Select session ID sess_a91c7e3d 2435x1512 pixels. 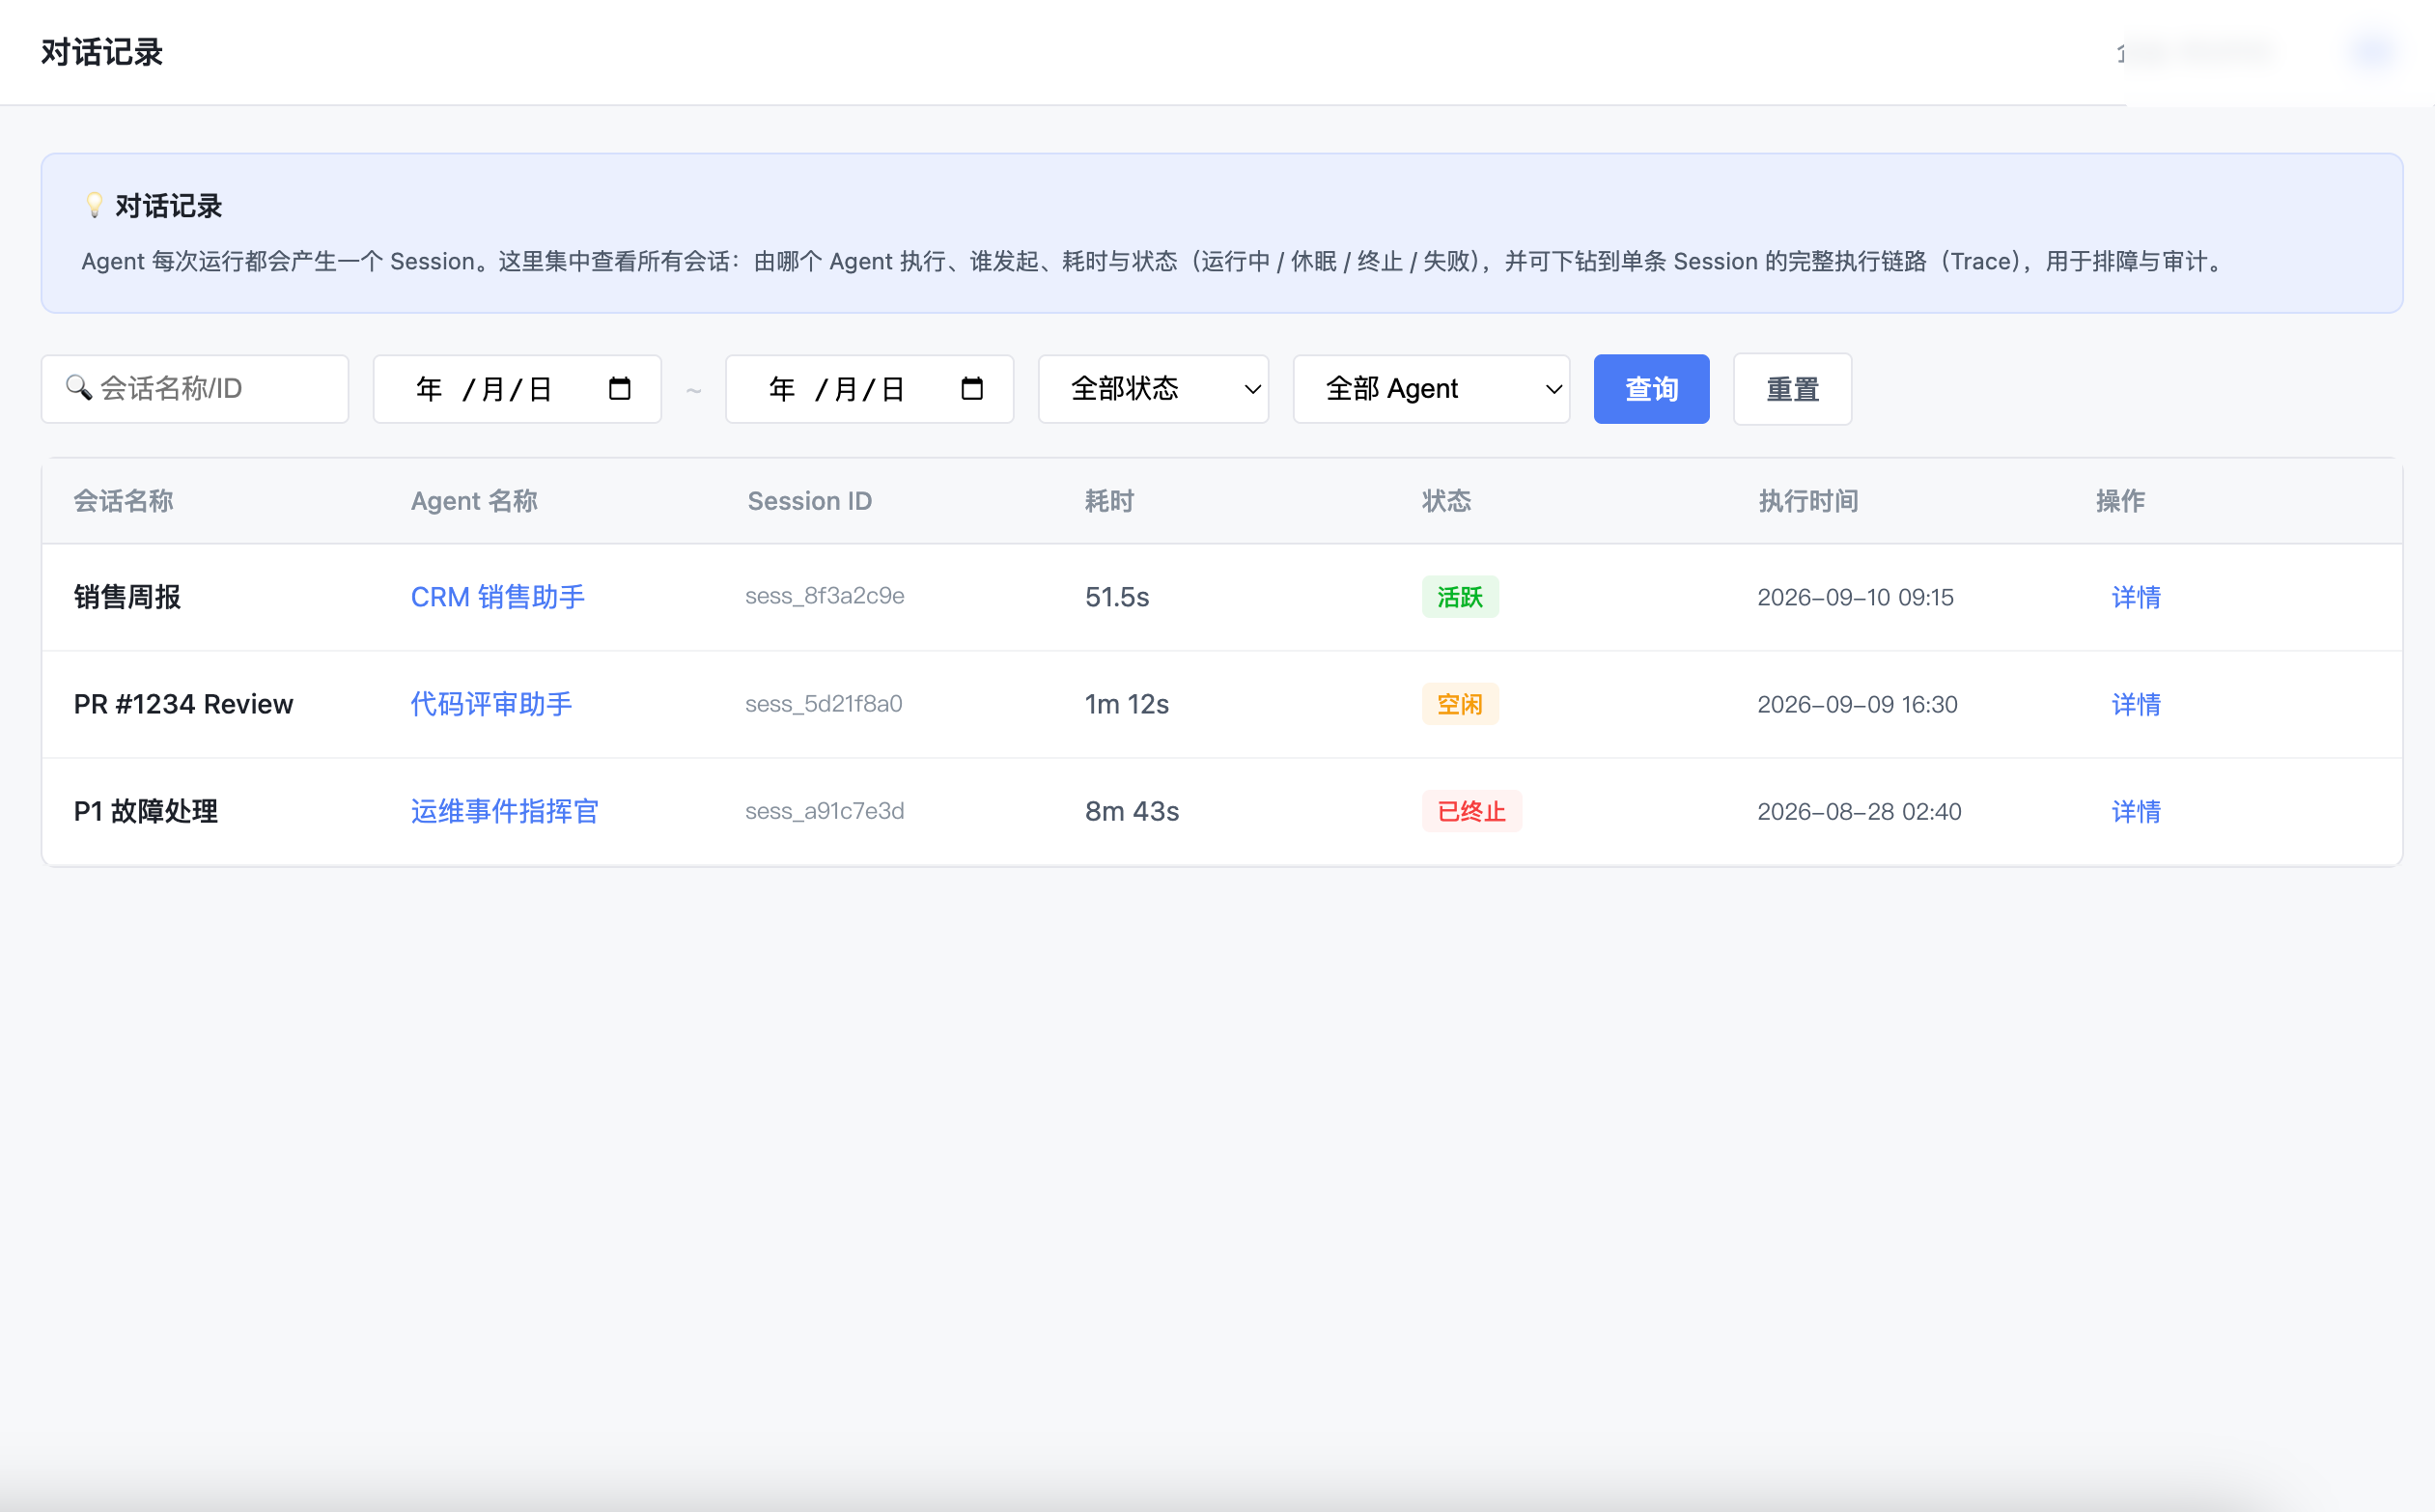pyautogui.click(x=825, y=811)
